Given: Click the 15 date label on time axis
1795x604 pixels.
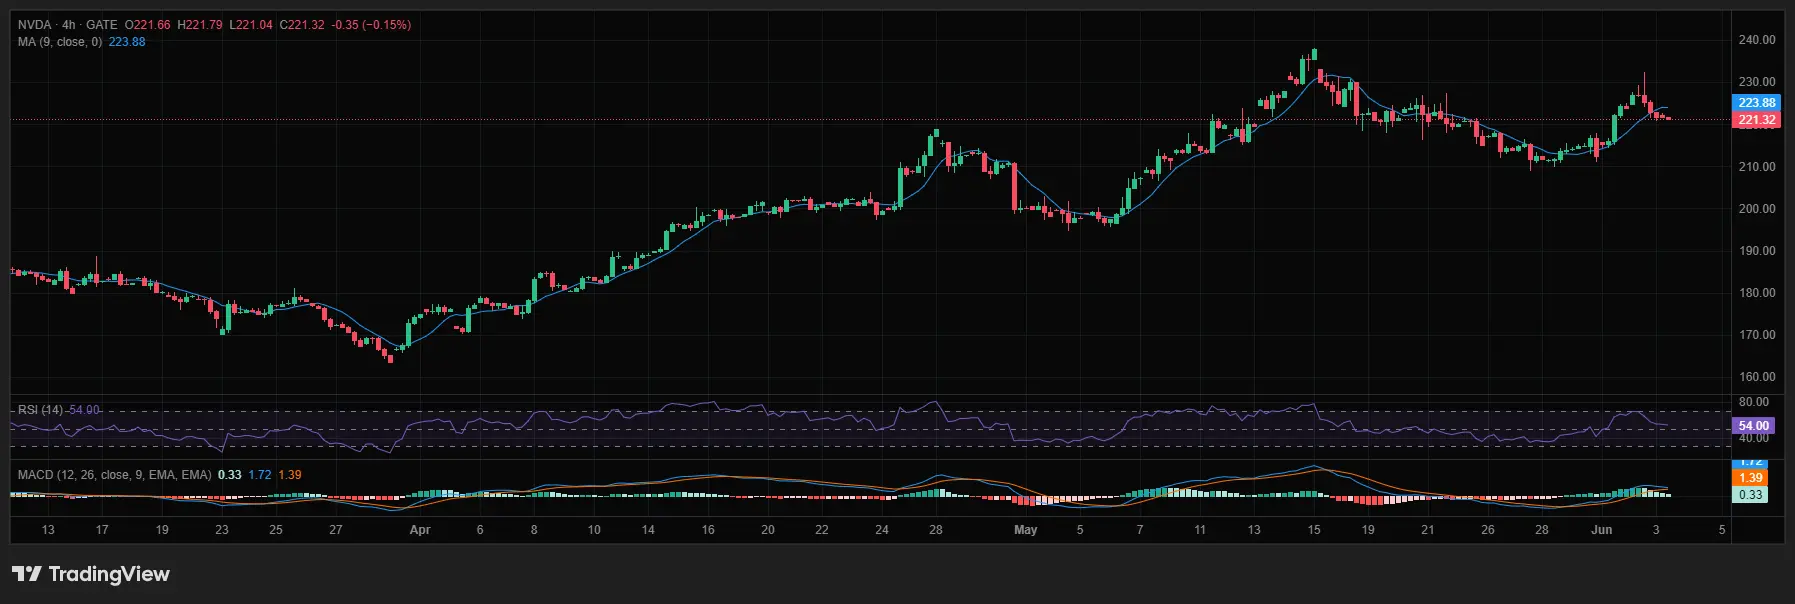Looking at the screenshot, I should click(1314, 530).
